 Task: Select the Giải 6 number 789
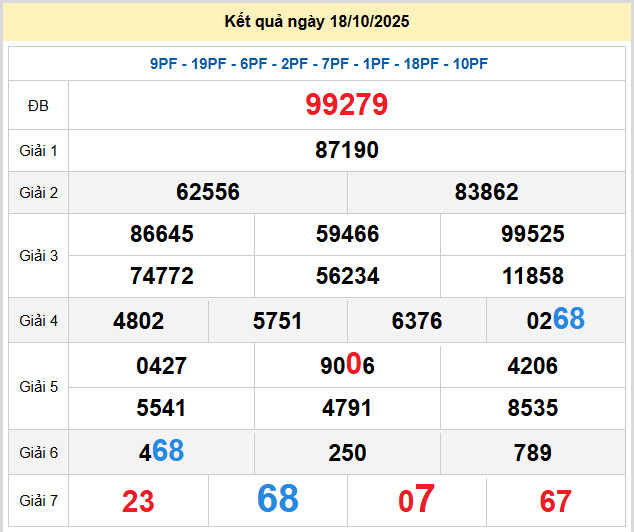coord(532,453)
